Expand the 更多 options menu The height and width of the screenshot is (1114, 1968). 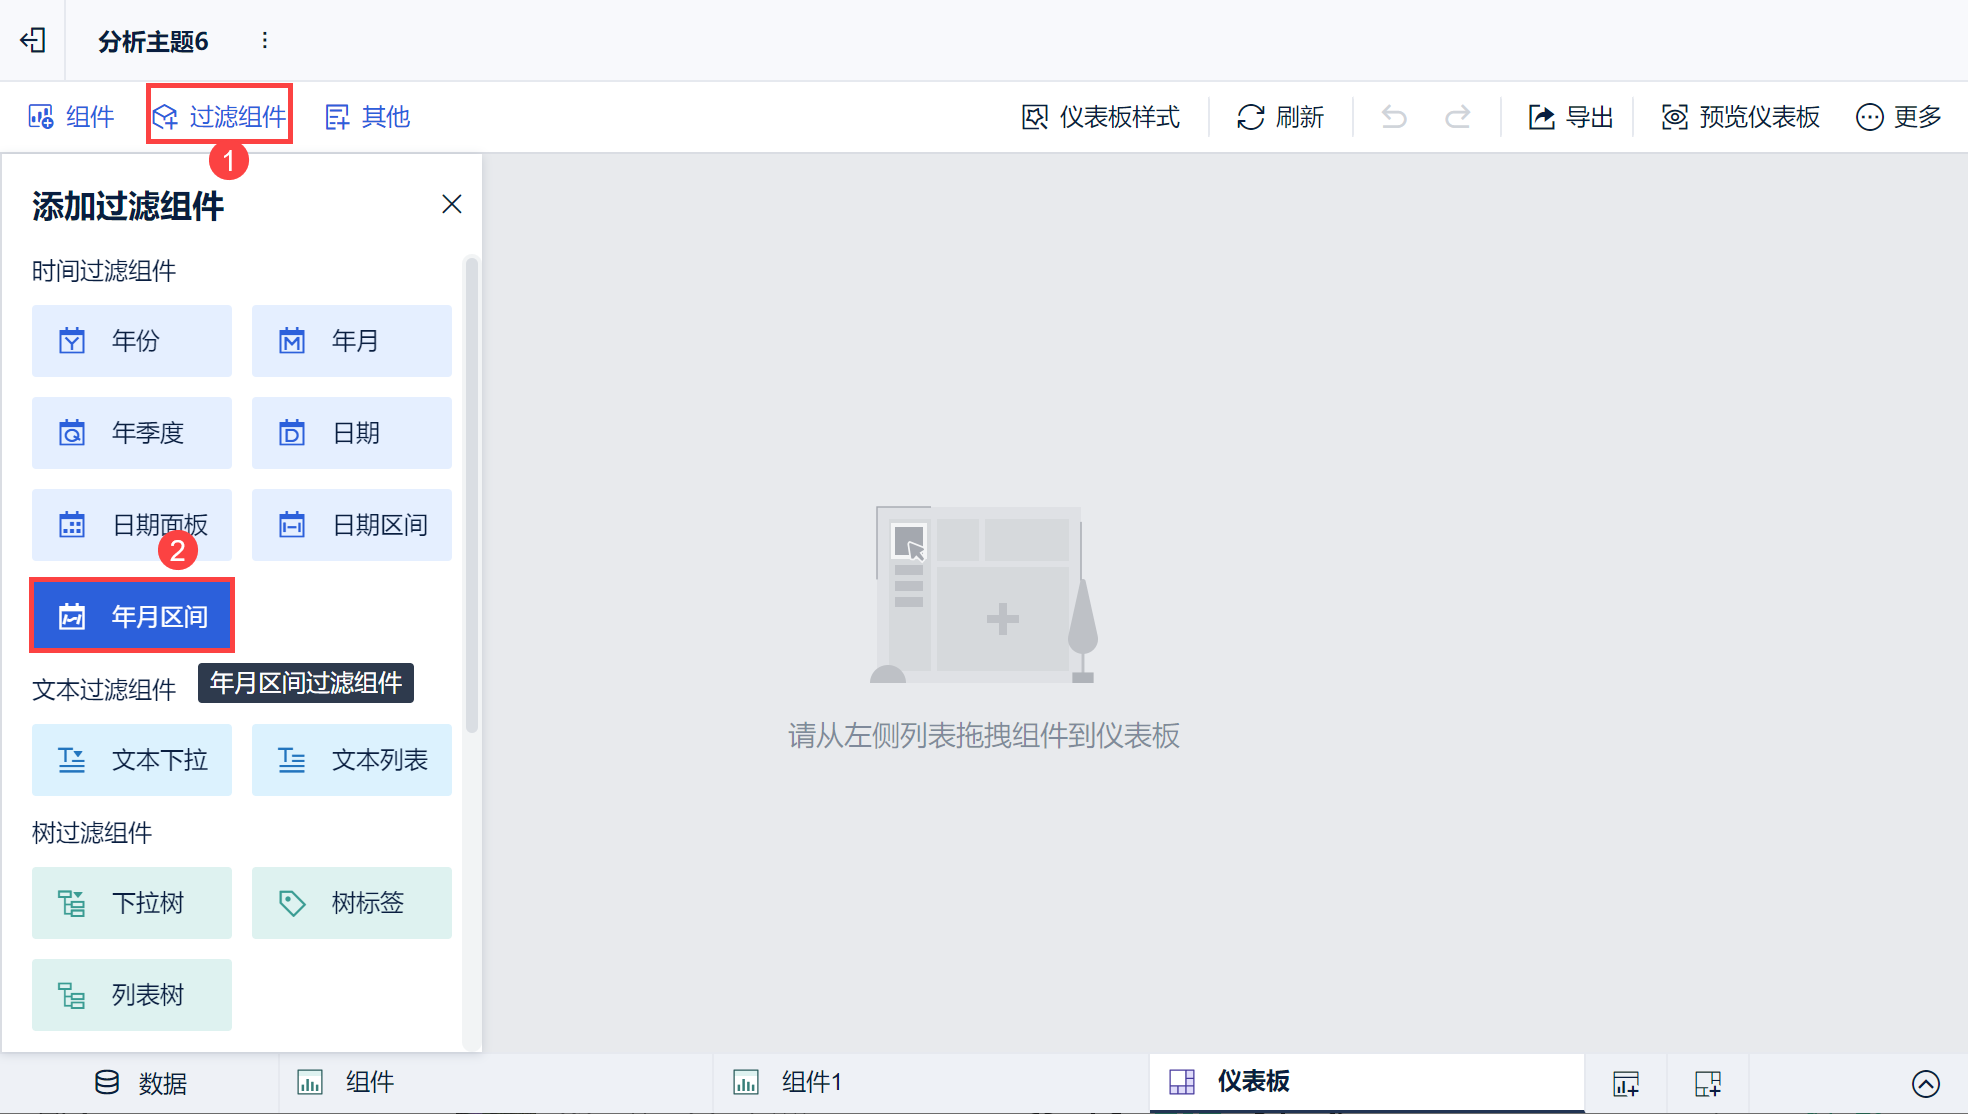click(1898, 117)
